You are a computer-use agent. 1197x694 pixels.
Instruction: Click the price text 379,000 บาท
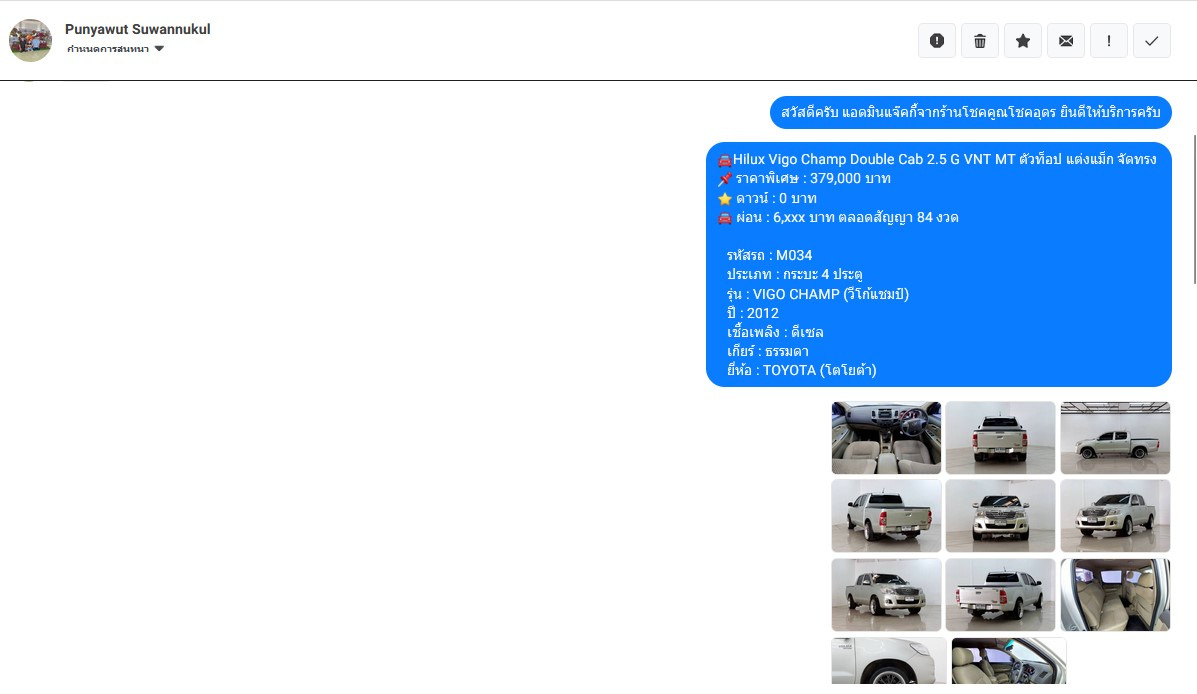click(850, 179)
